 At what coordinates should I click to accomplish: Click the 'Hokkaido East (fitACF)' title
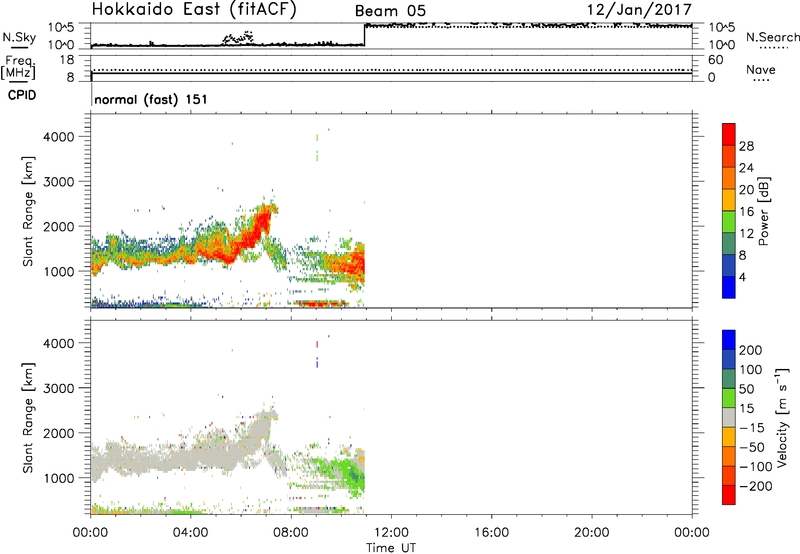pos(194,10)
